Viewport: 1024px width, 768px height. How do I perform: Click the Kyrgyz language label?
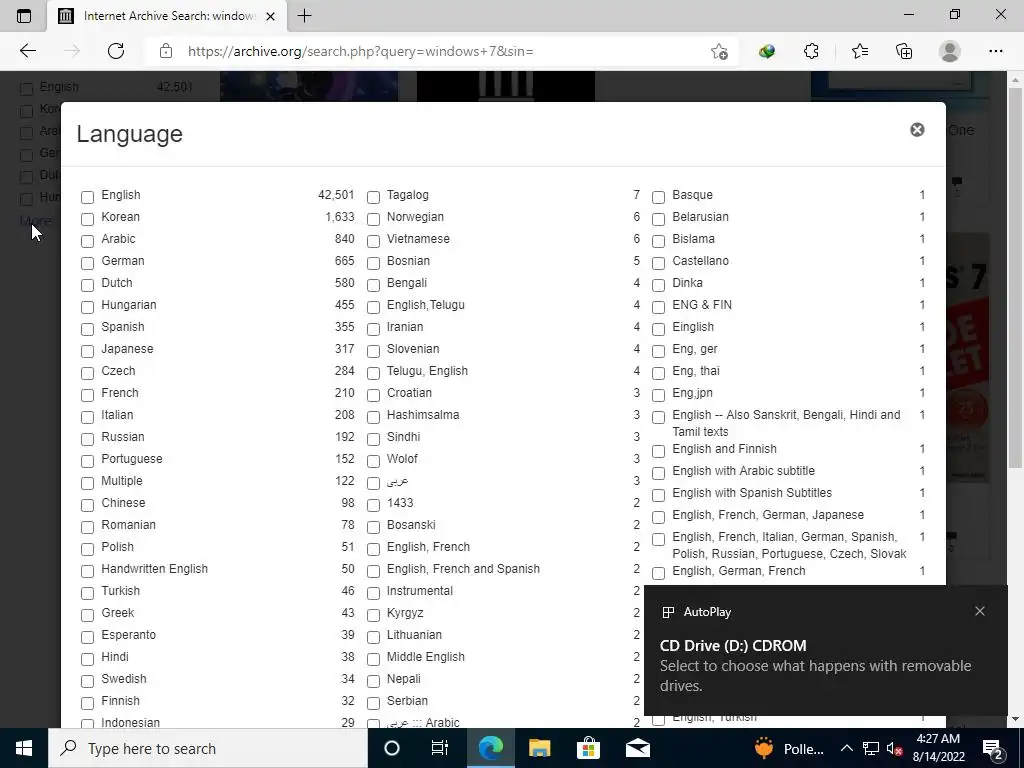405,613
